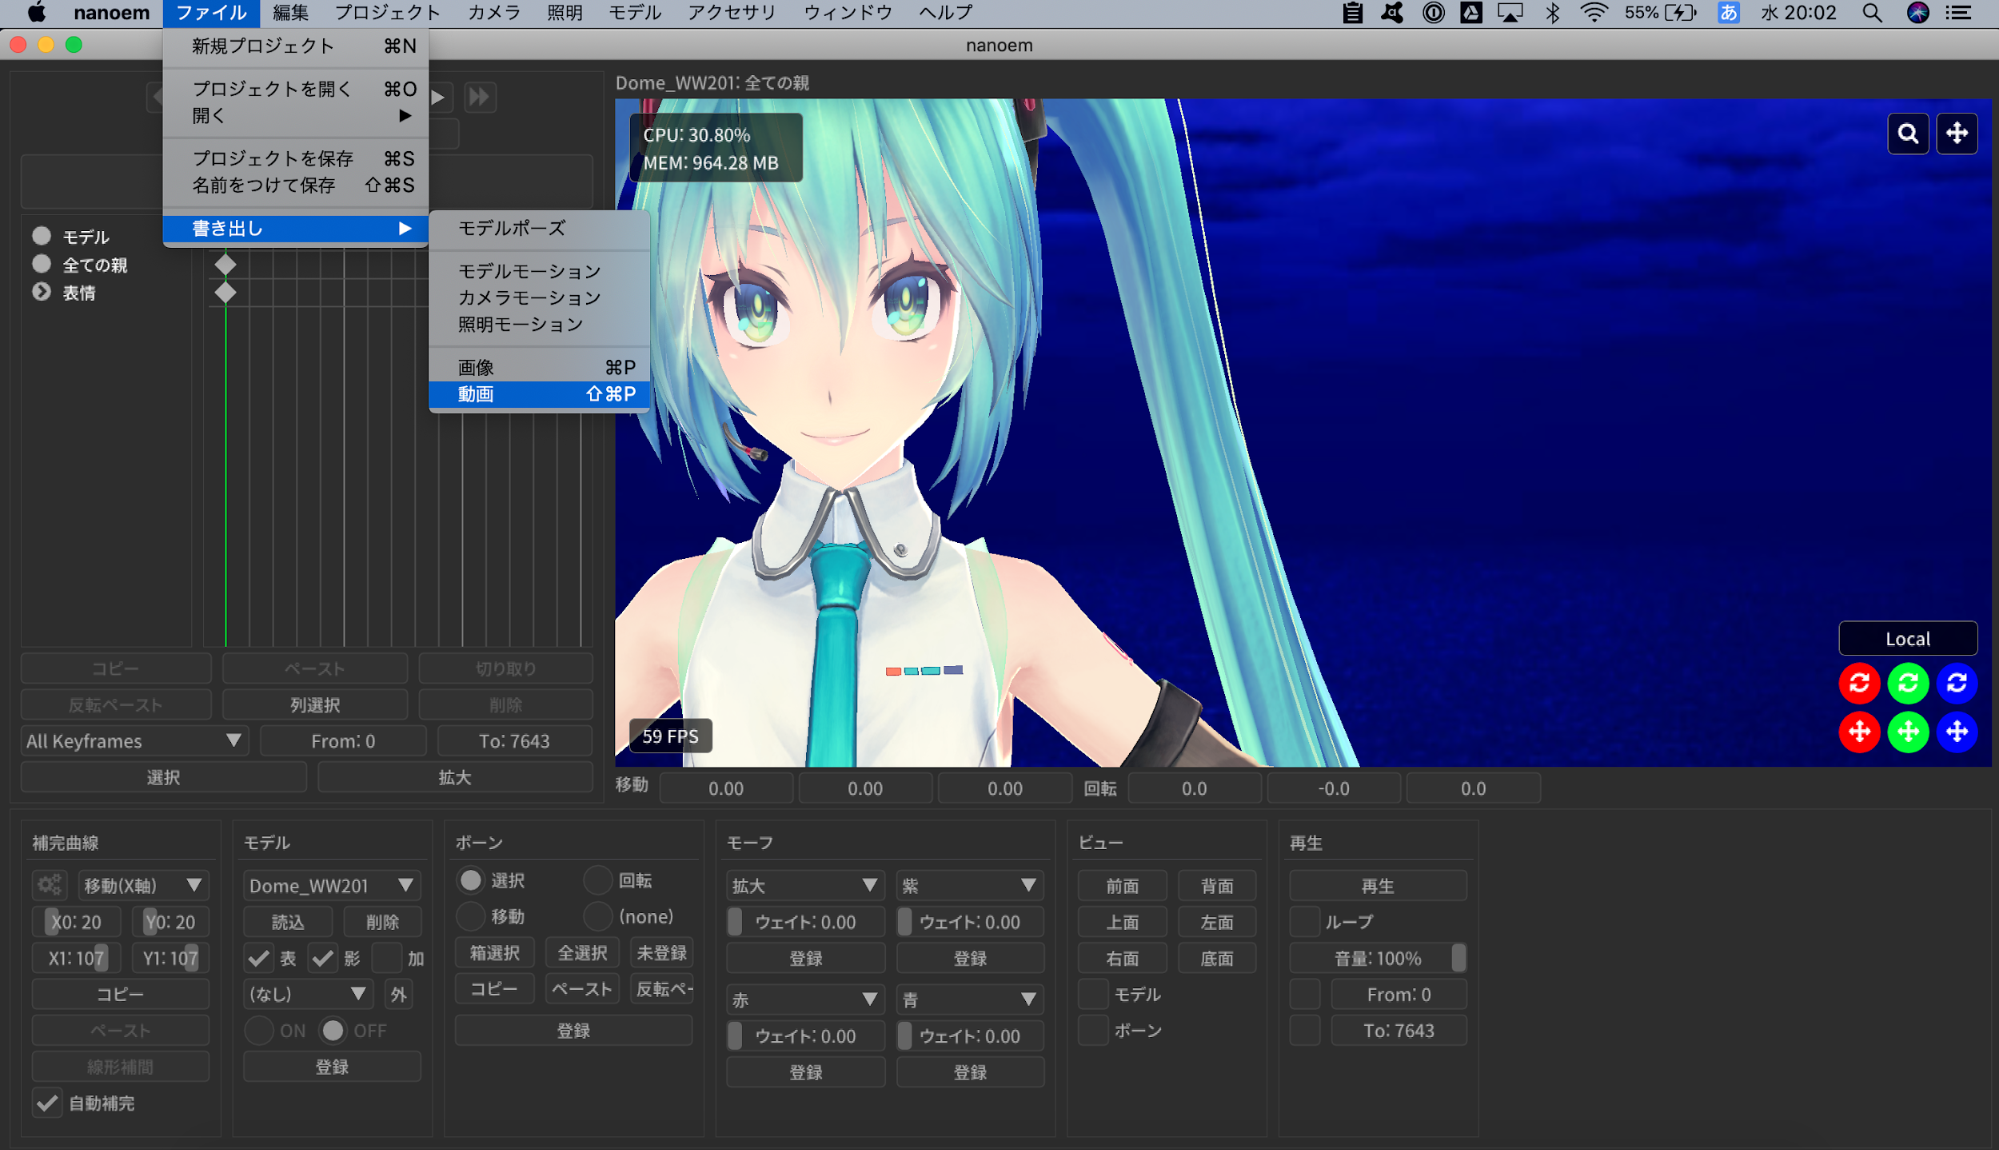Select 新規プロジェクト in File menu
The width and height of the screenshot is (1999, 1150).
296,46
